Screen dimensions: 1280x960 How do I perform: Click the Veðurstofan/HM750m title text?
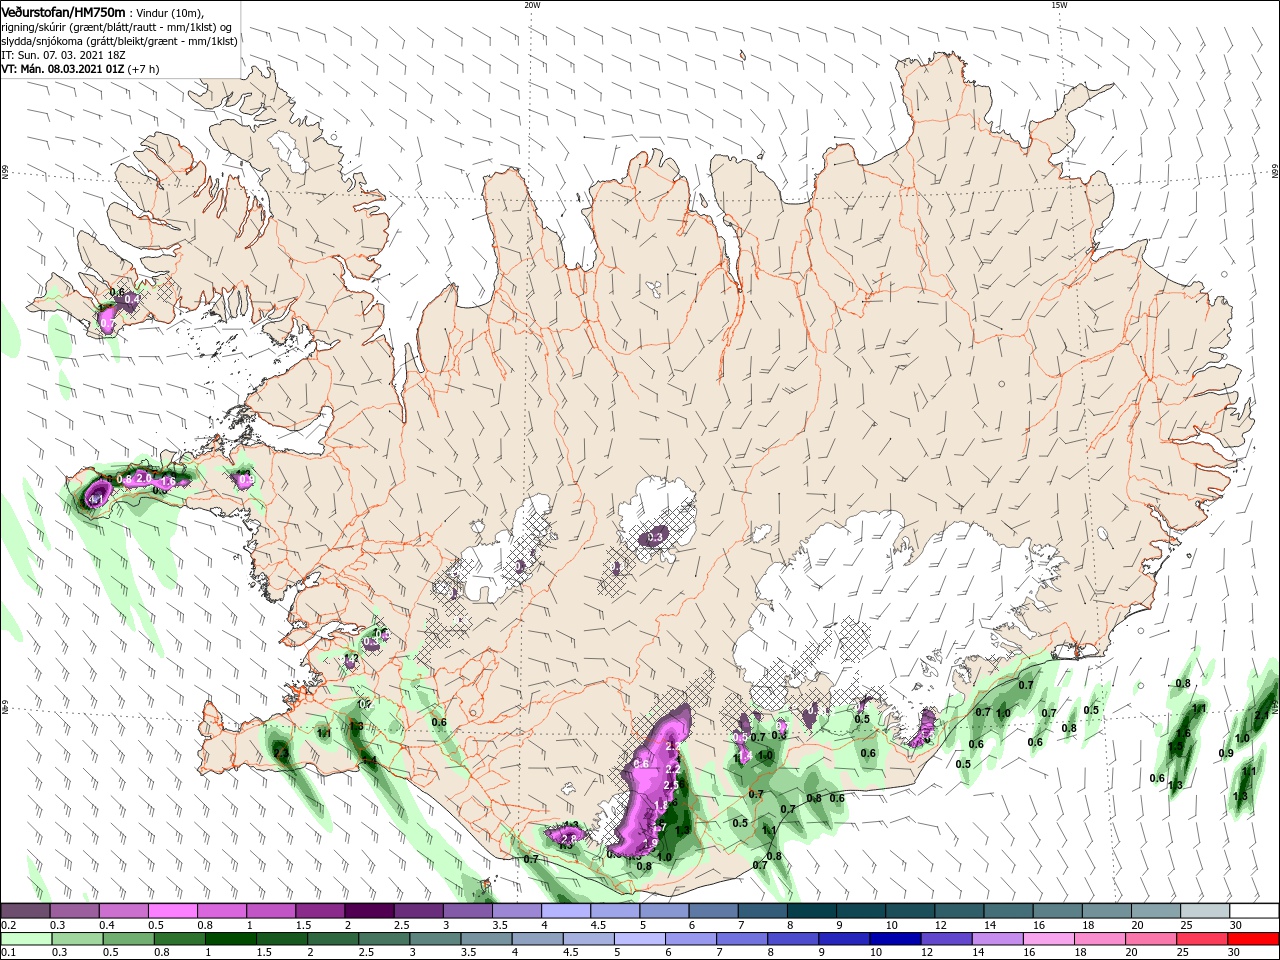coord(63,11)
